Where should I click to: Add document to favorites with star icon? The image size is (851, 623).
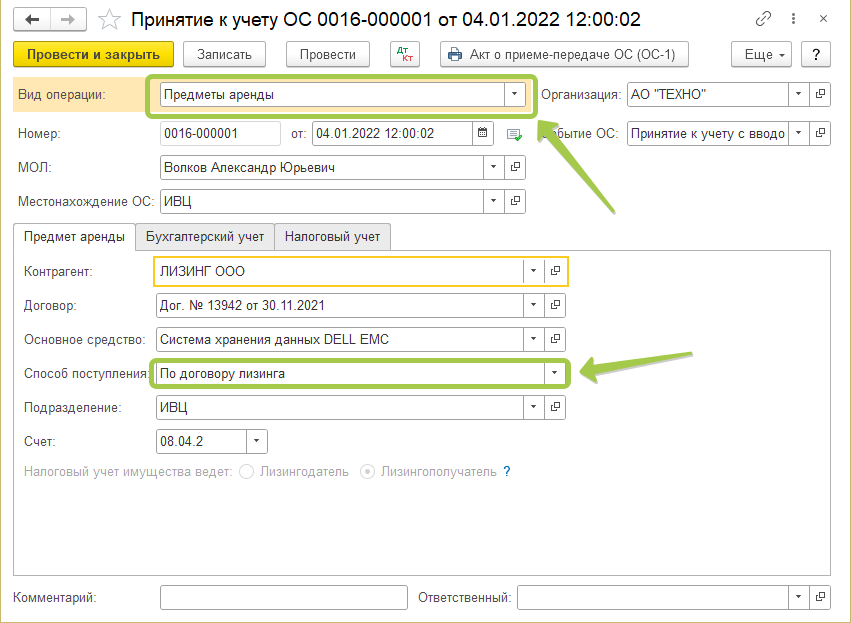pyautogui.click(x=112, y=19)
